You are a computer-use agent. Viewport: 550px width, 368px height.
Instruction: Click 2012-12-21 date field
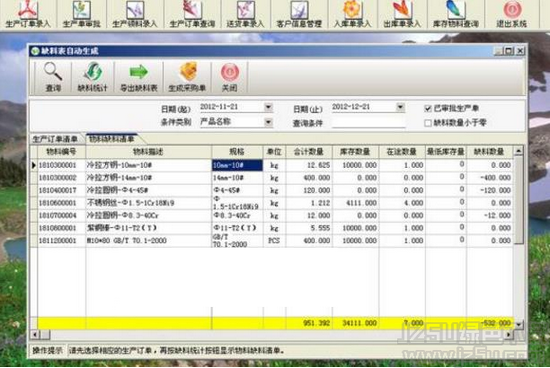pyautogui.click(x=363, y=107)
